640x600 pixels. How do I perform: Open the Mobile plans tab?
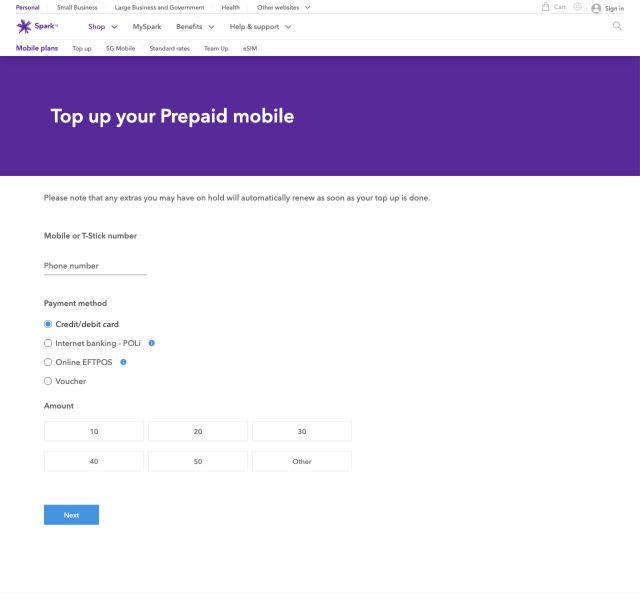coord(37,48)
